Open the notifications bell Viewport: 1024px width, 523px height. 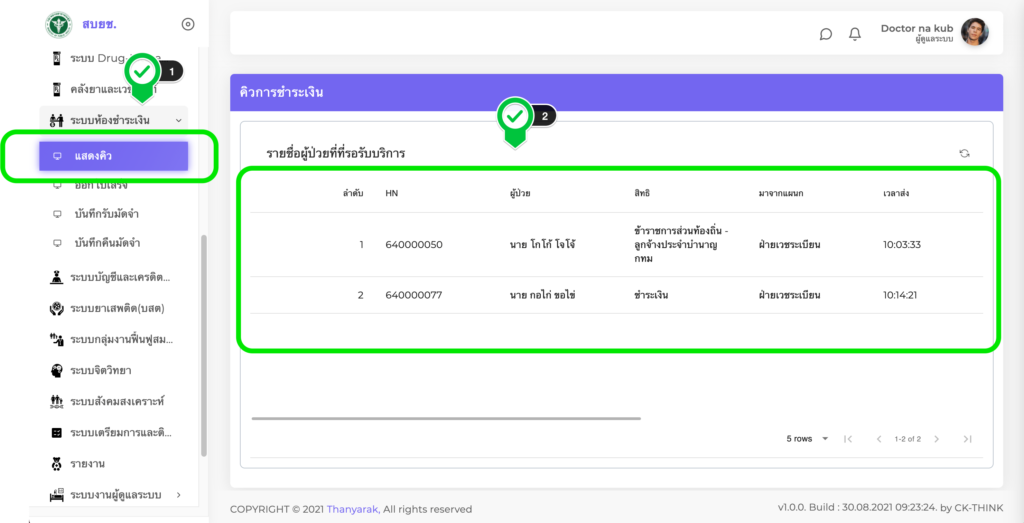pyautogui.click(x=855, y=34)
